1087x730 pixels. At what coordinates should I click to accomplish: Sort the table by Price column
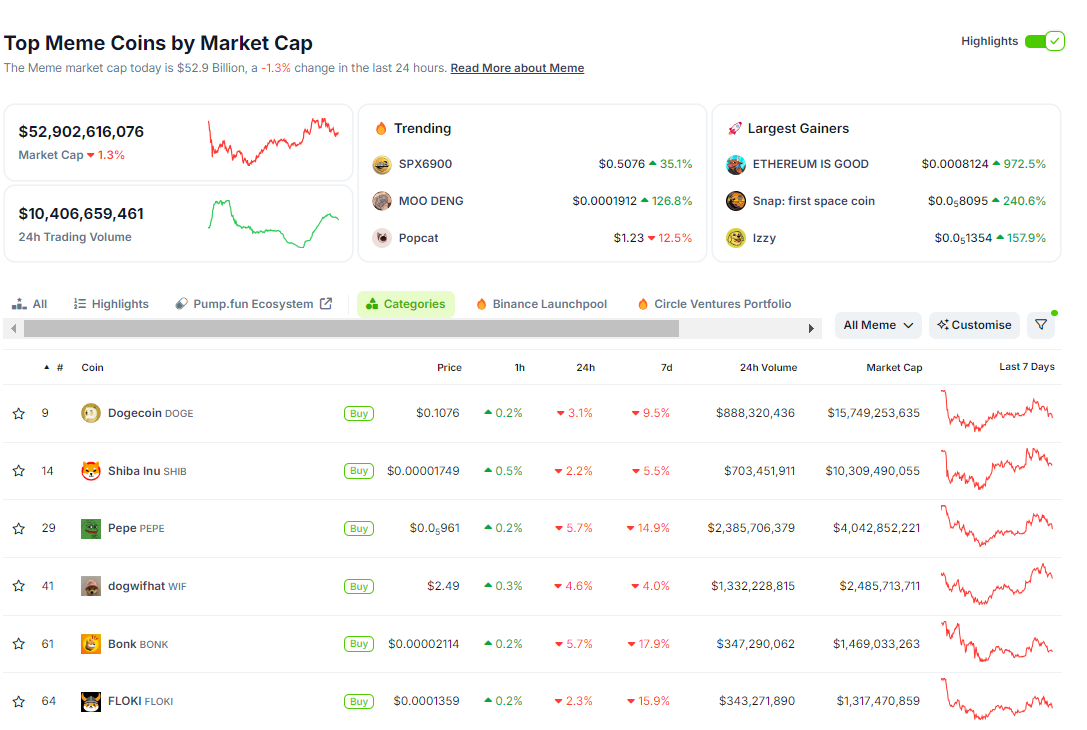click(x=449, y=367)
